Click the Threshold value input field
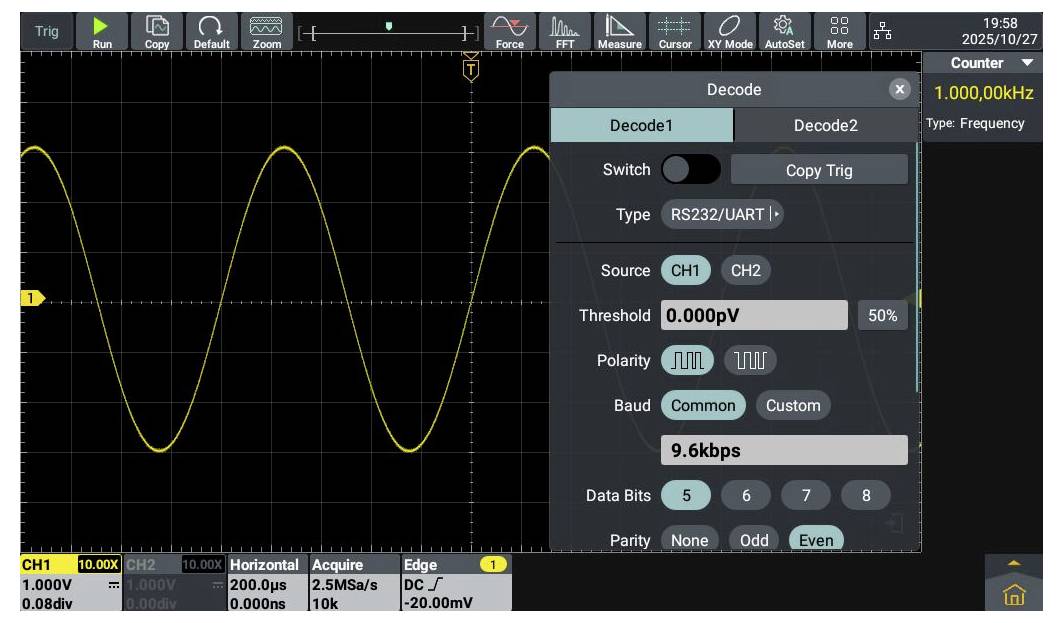1063x623 pixels. (x=754, y=316)
